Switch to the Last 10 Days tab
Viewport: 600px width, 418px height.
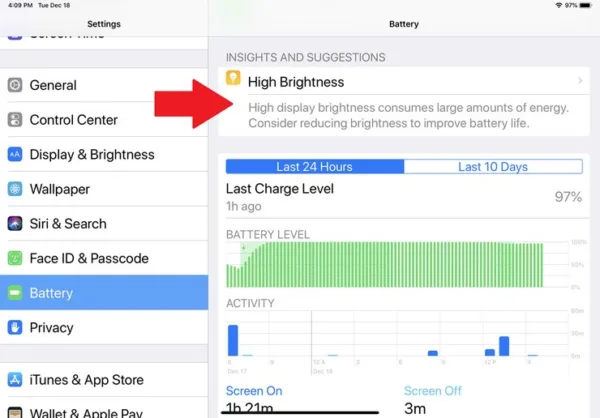point(493,167)
